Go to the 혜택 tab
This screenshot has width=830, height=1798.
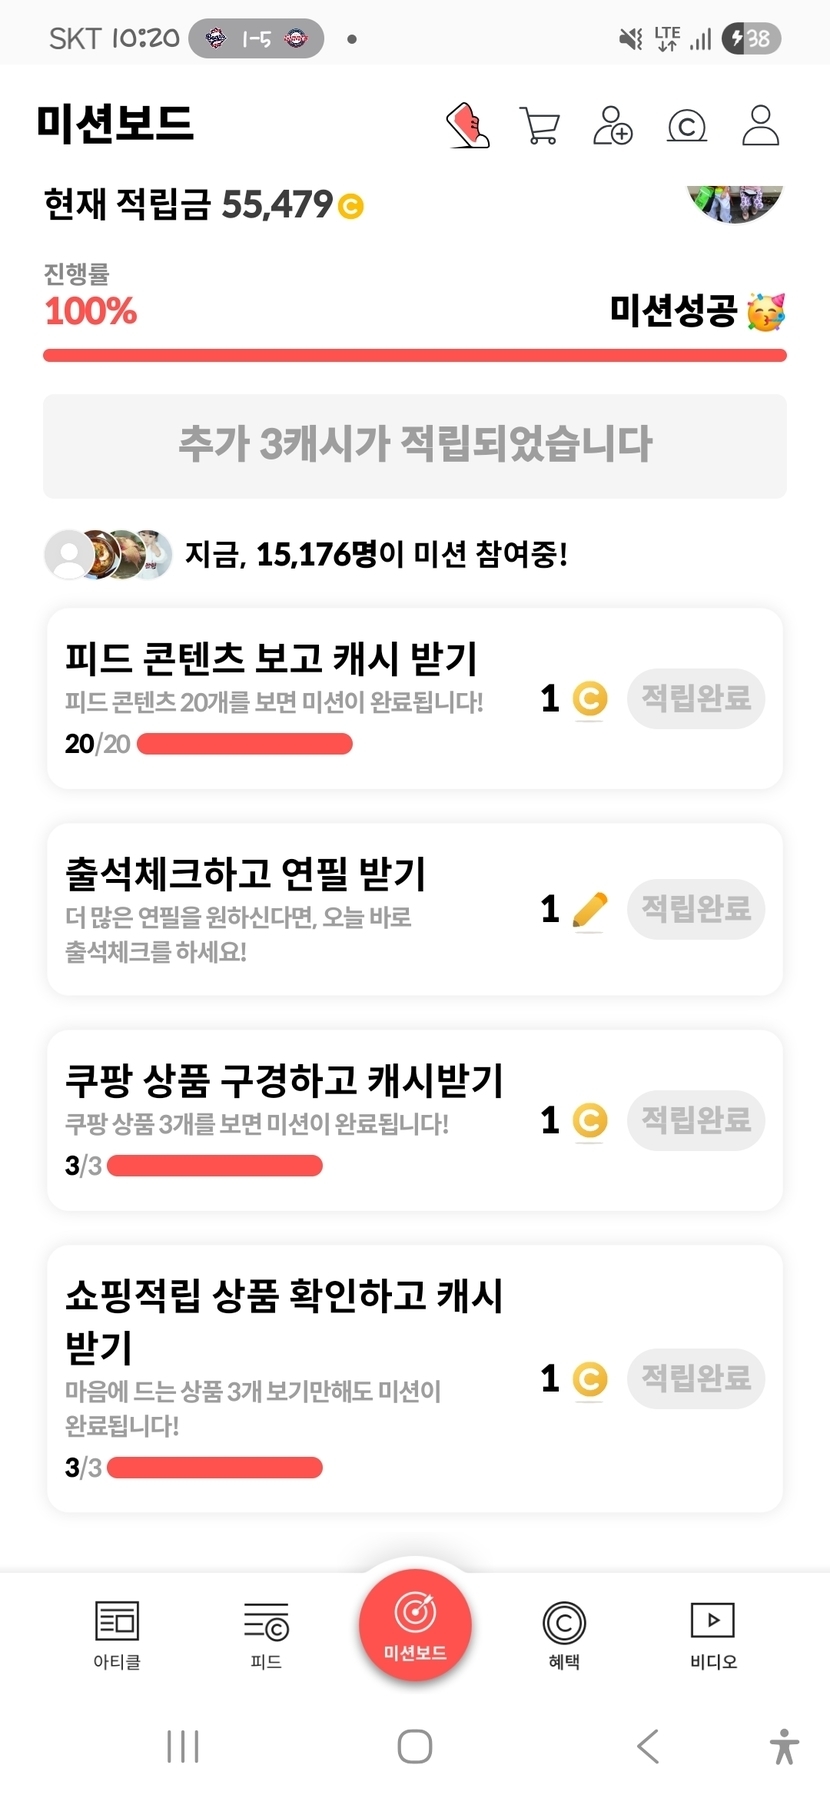[x=564, y=1634]
